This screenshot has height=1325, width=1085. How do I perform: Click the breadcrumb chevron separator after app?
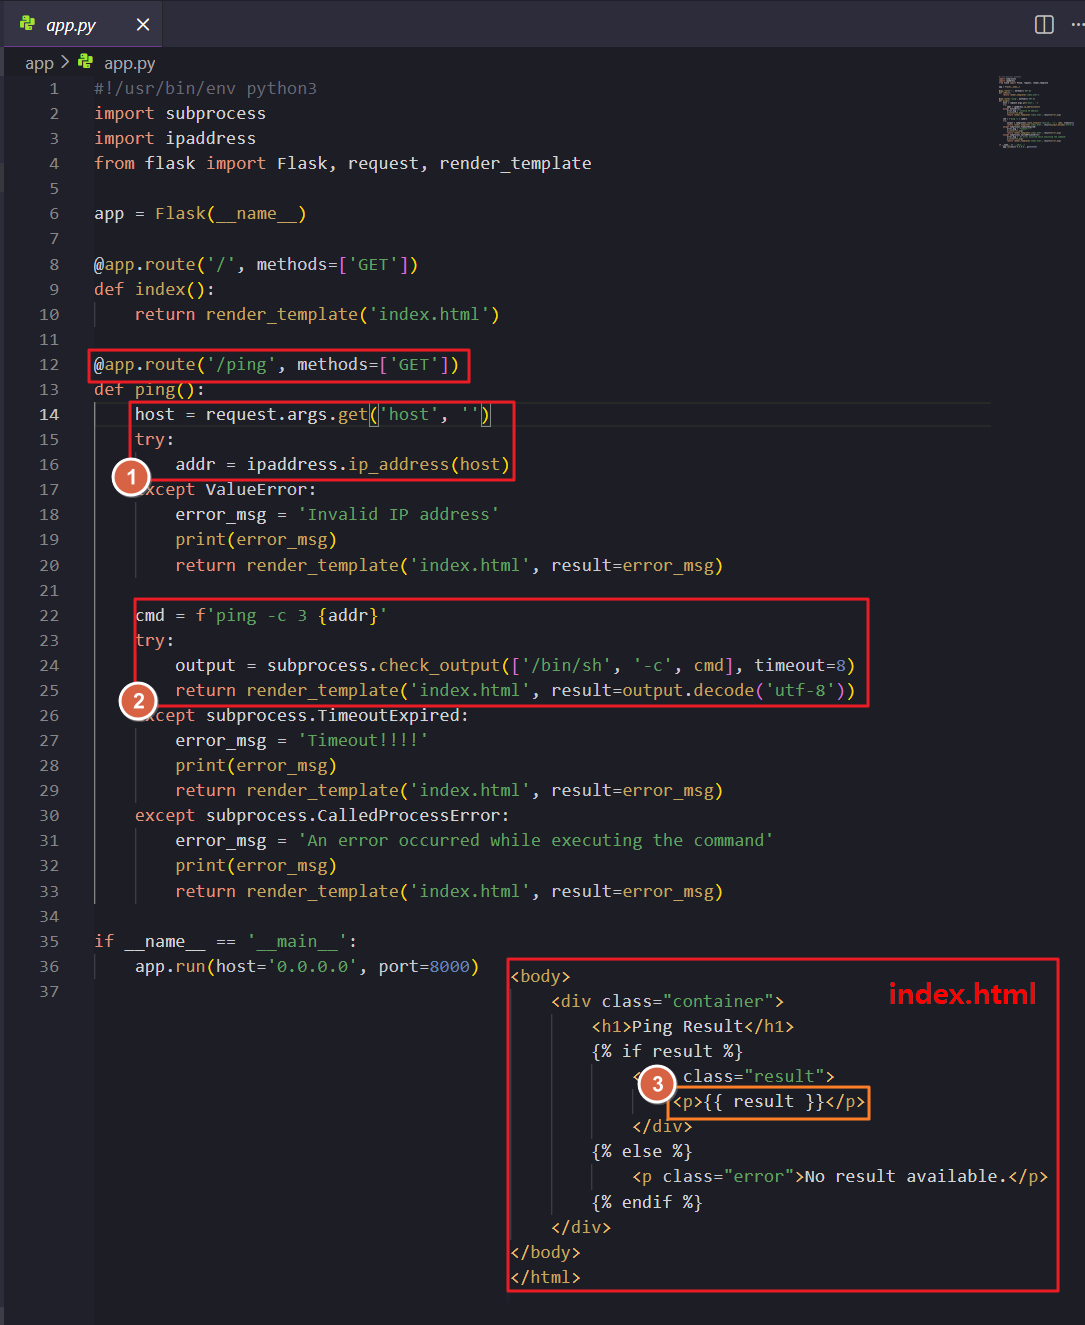coord(65,62)
